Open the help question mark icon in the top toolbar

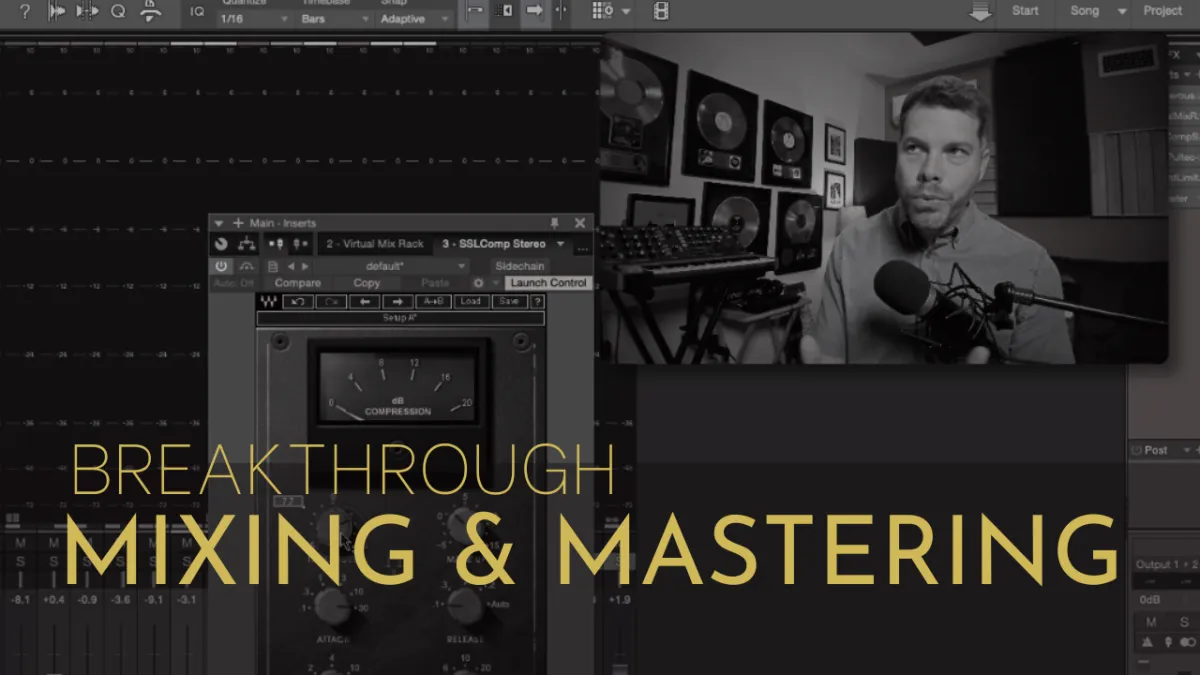coord(25,12)
